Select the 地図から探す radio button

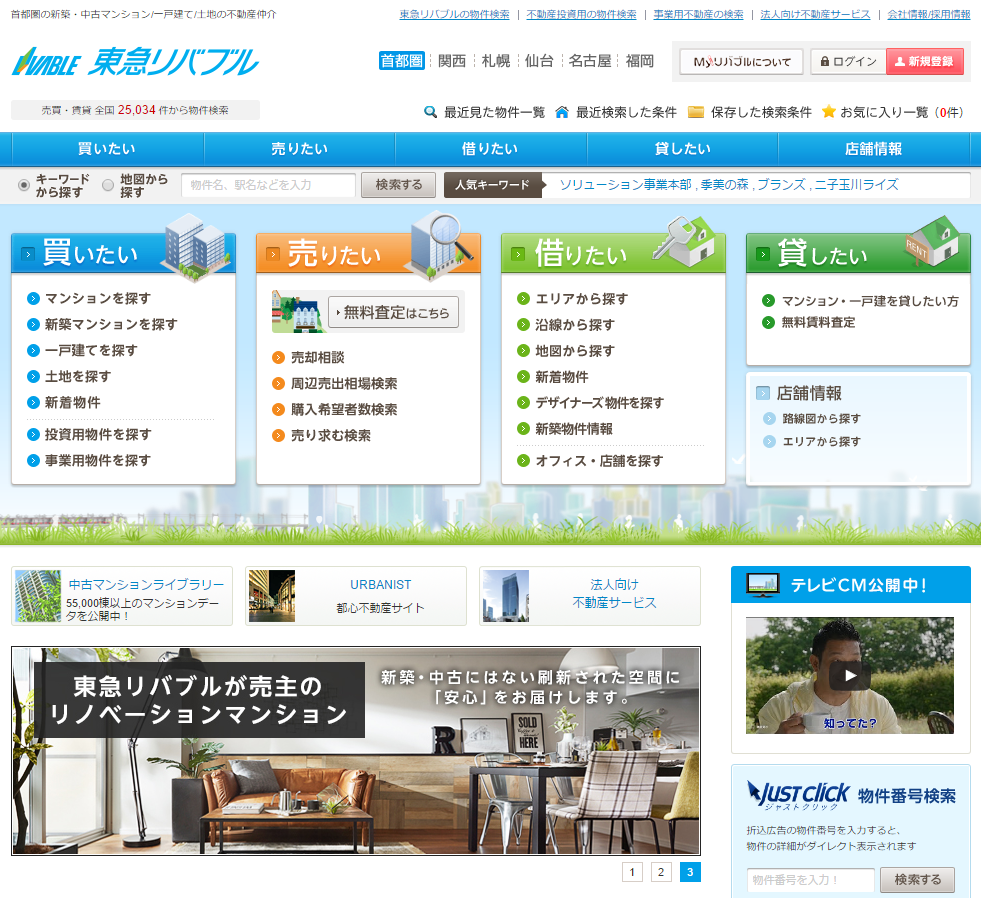tap(108, 185)
